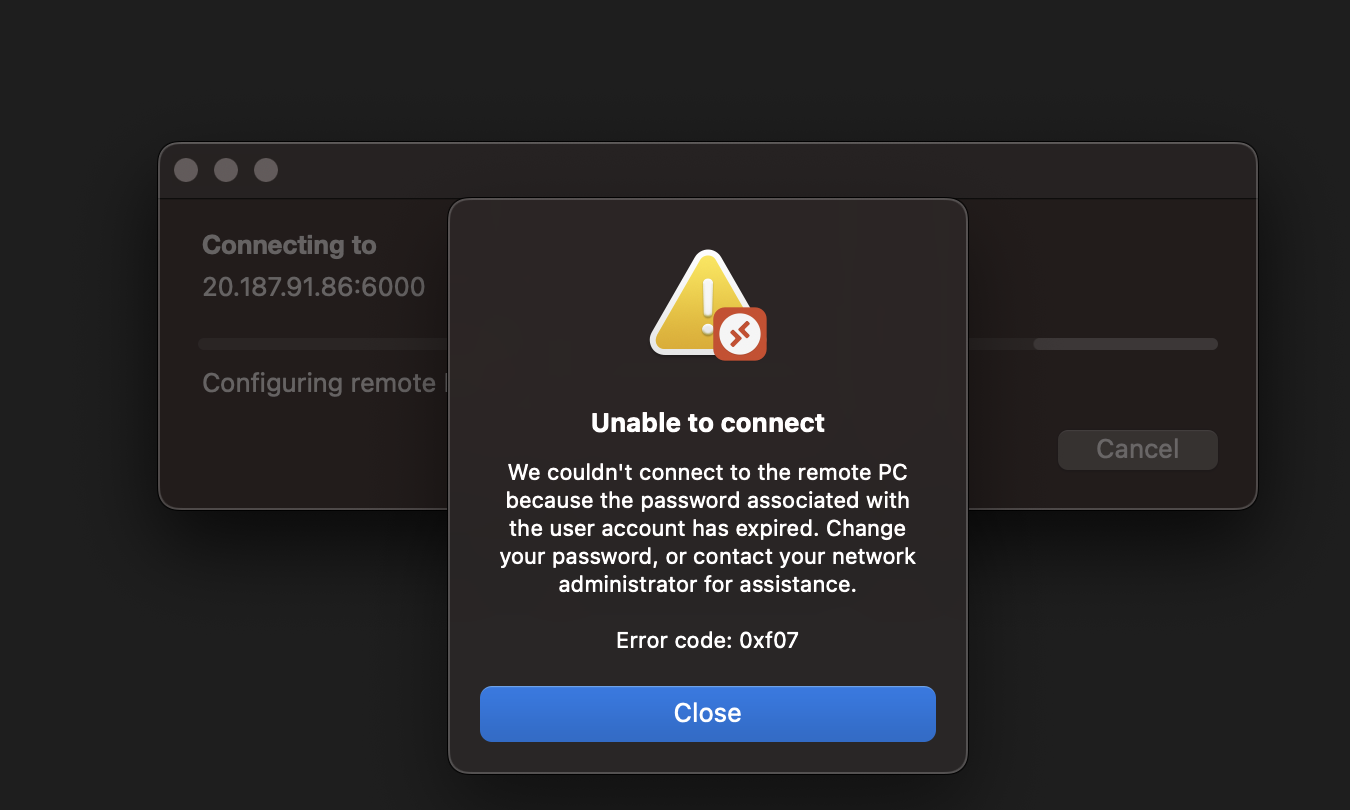Click the middle gray minimize window dot

(226, 170)
